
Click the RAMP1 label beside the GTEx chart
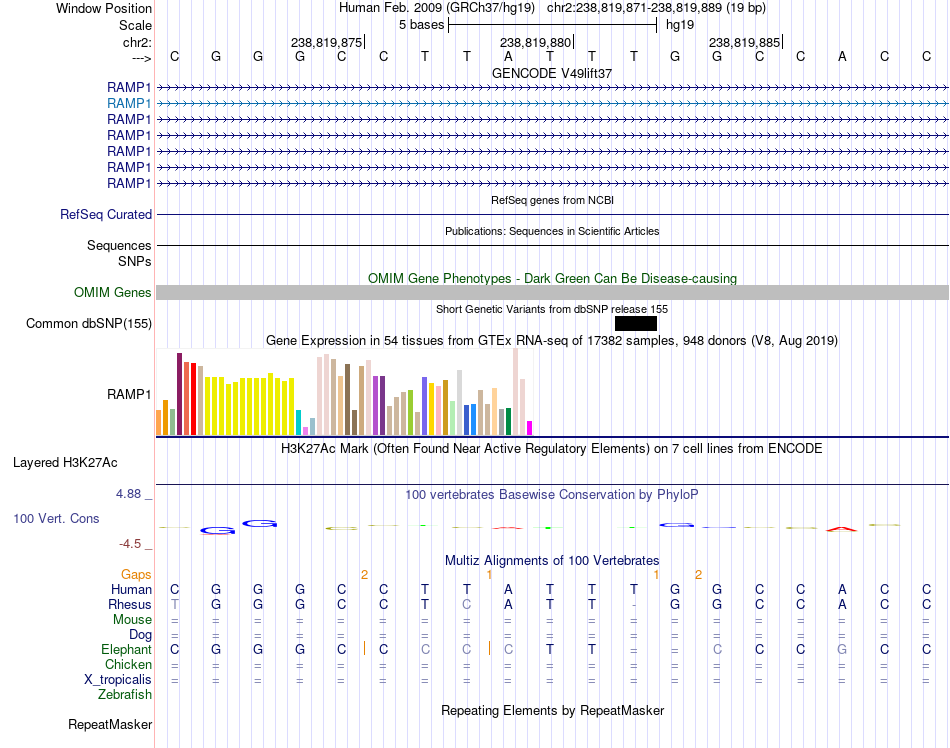click(x=129, y=394)
